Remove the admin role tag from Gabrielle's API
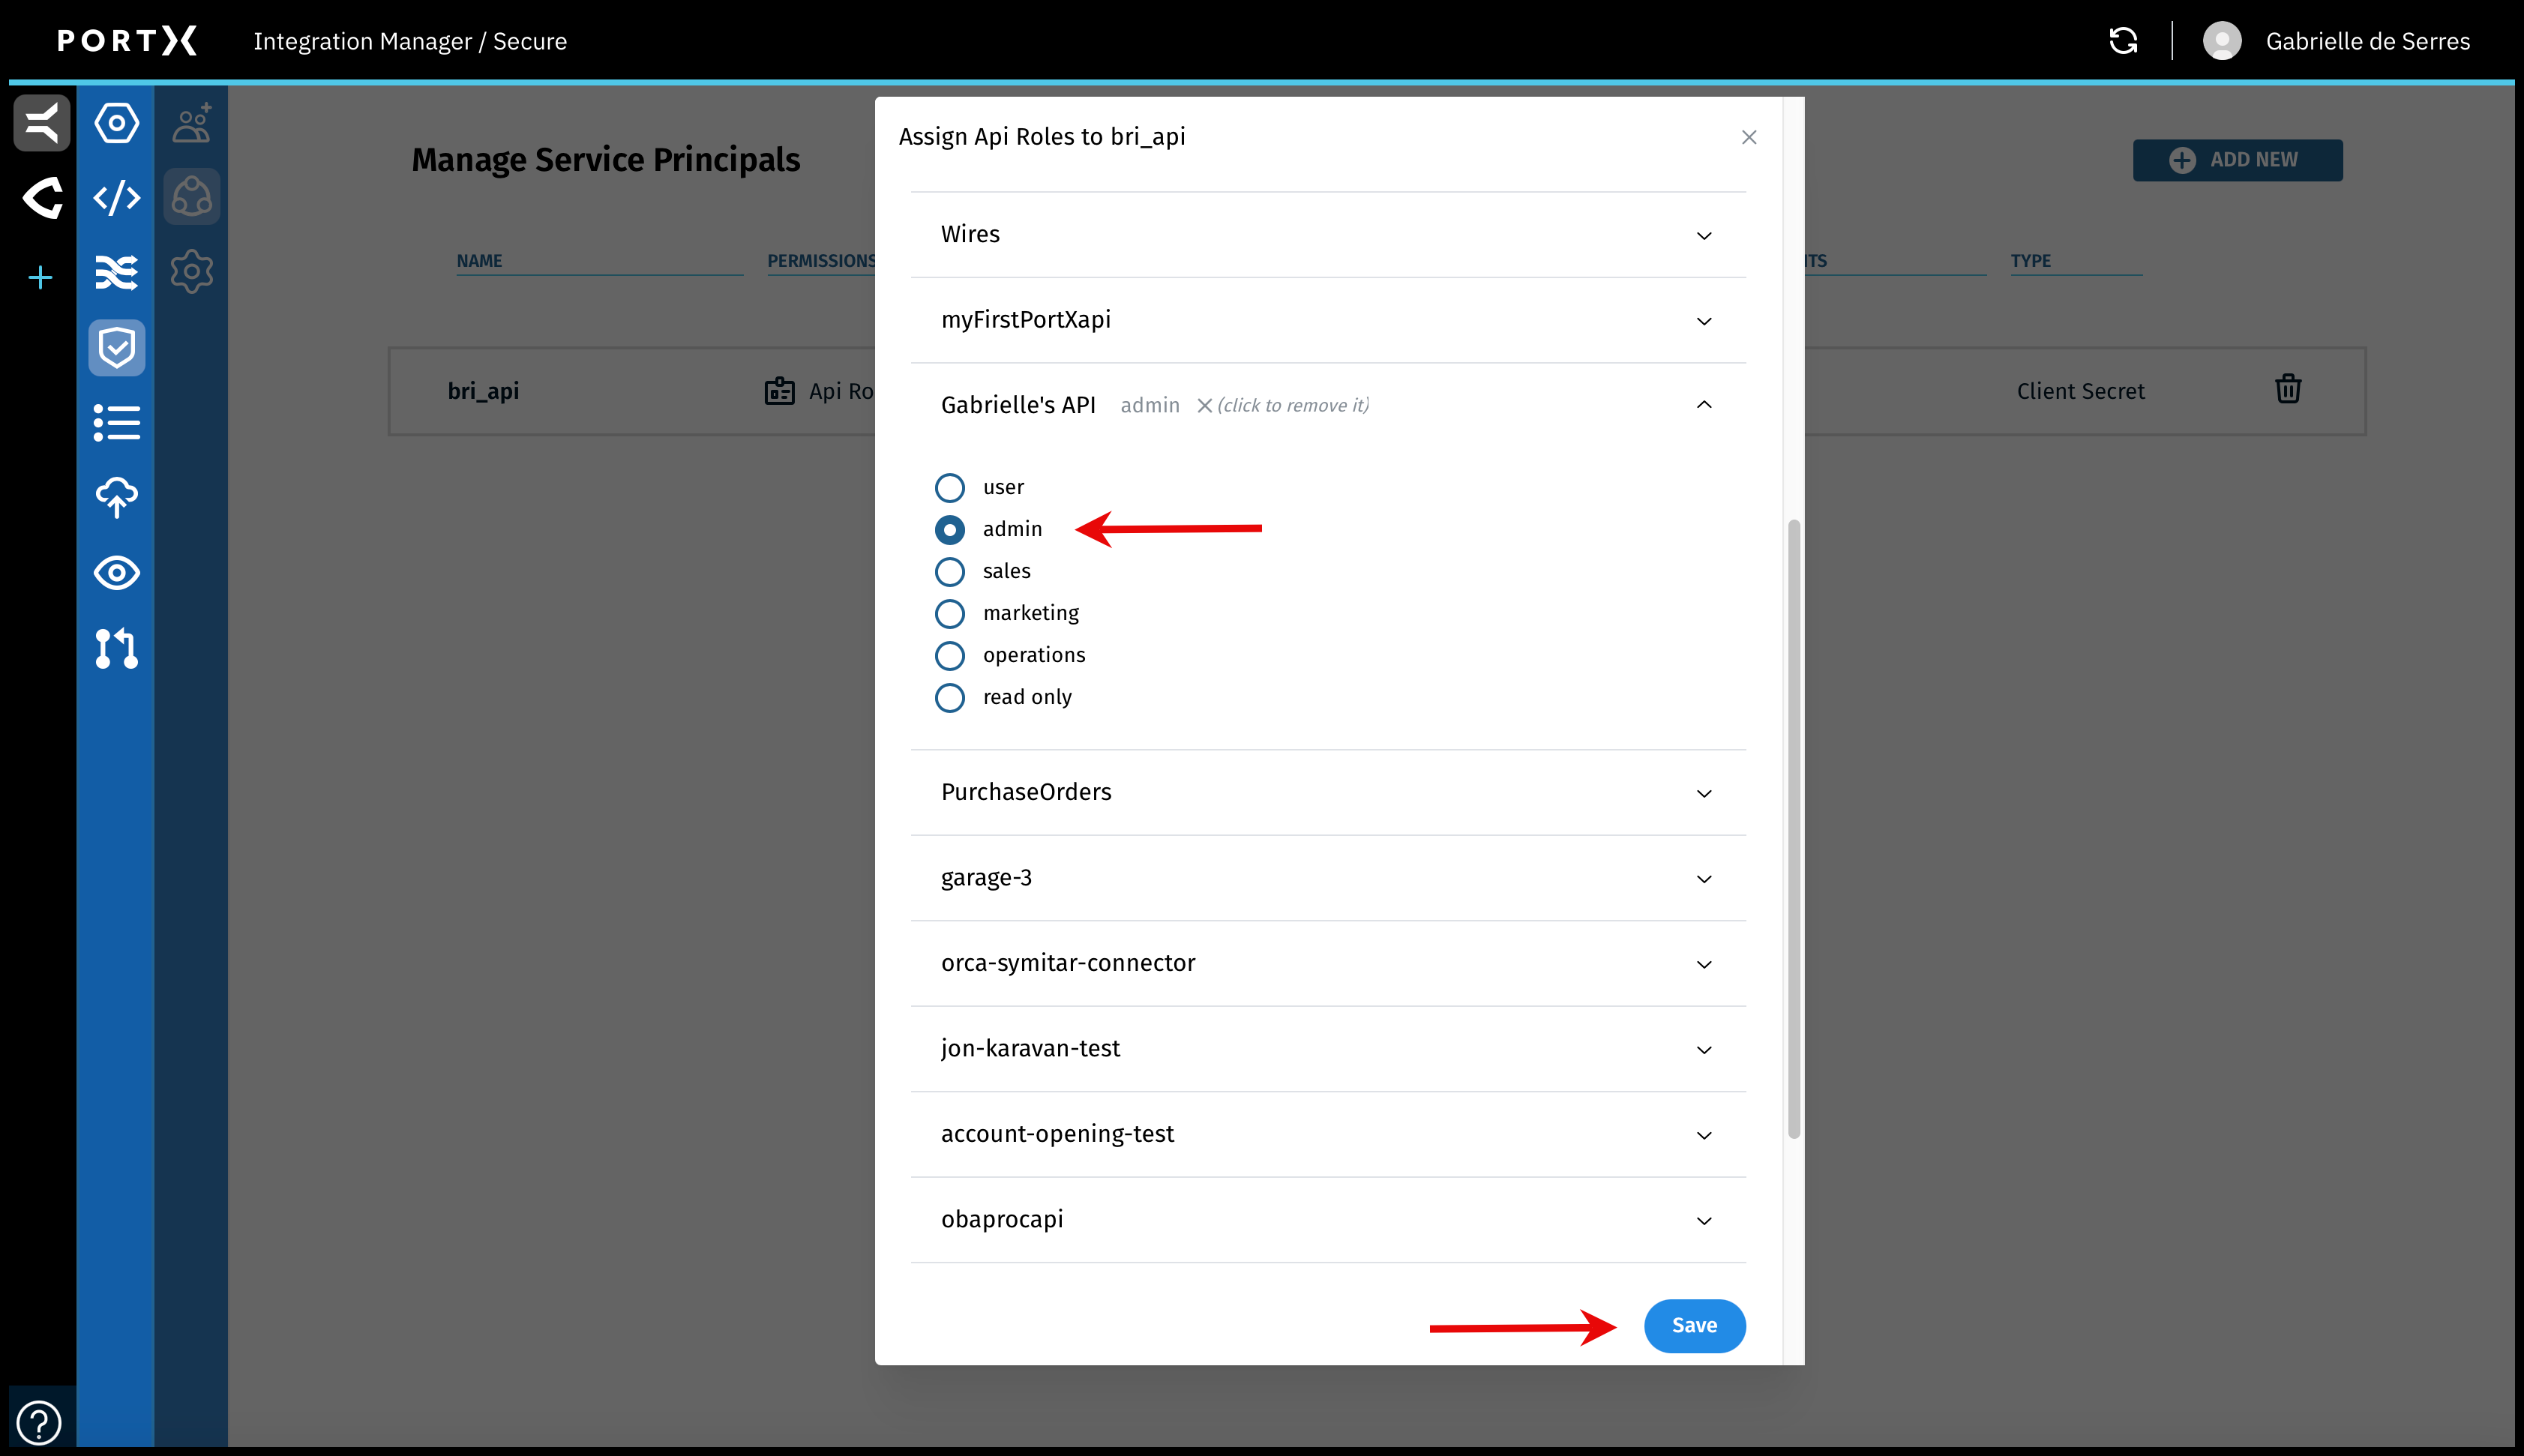Image resolution: width=2524 pixels, height=1456 pixels. [1205, 405]
